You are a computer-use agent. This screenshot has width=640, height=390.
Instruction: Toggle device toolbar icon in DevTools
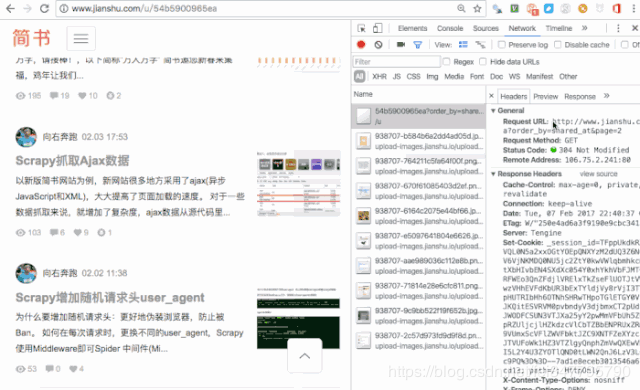pyautogui.click(x=378, y=28)
